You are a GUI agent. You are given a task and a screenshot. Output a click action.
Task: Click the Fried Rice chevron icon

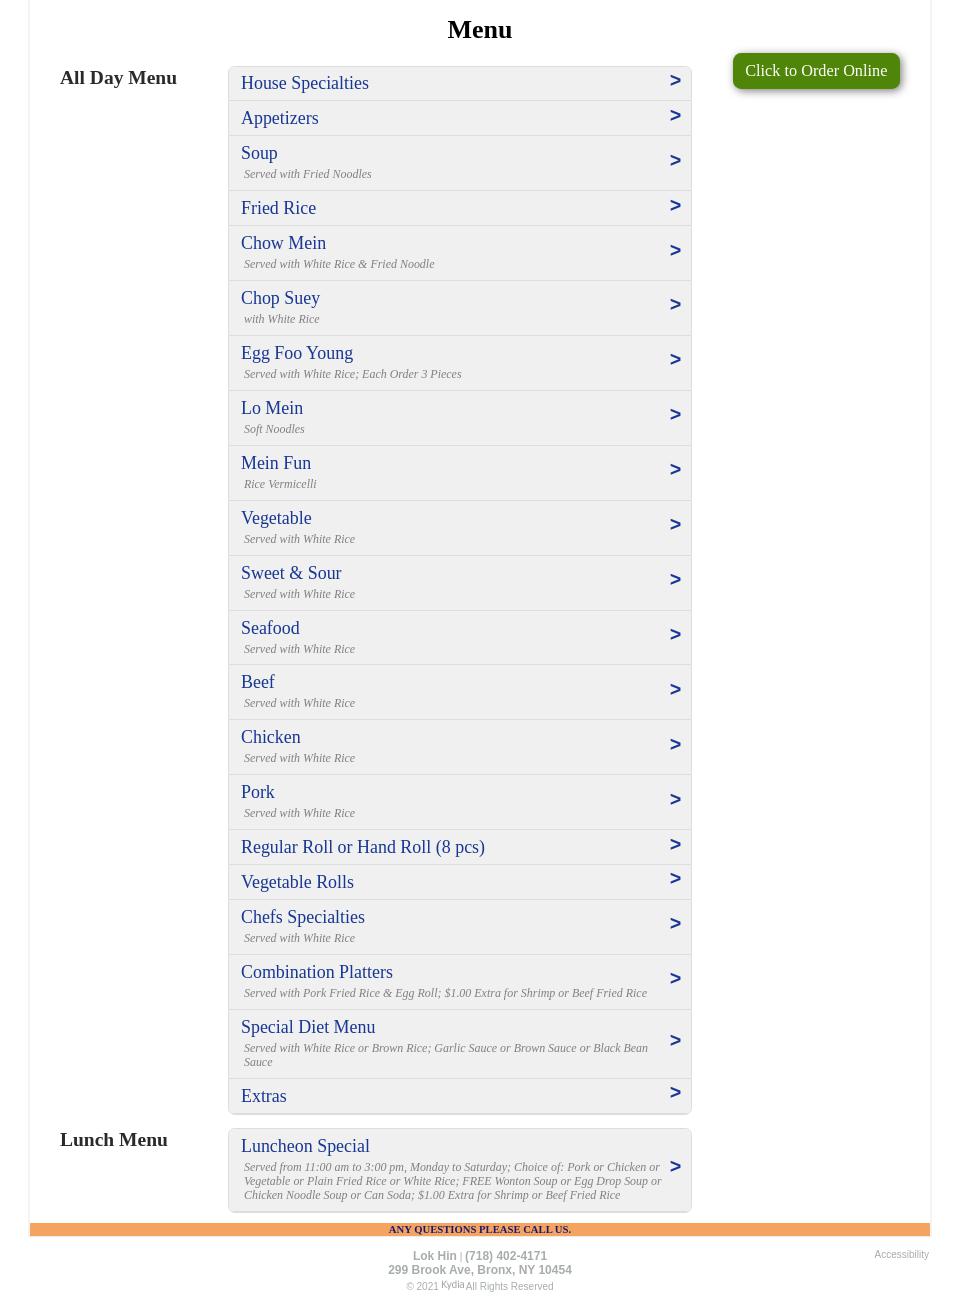click(x=675, y=206)
